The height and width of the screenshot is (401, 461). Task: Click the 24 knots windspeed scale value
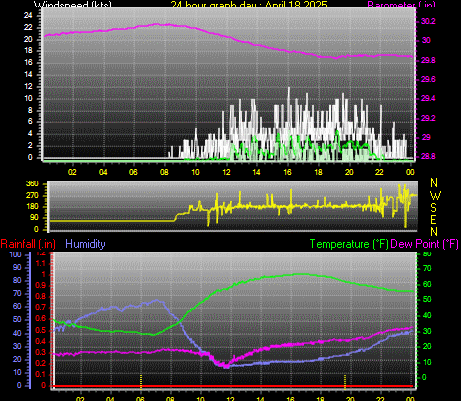[28, 15]
